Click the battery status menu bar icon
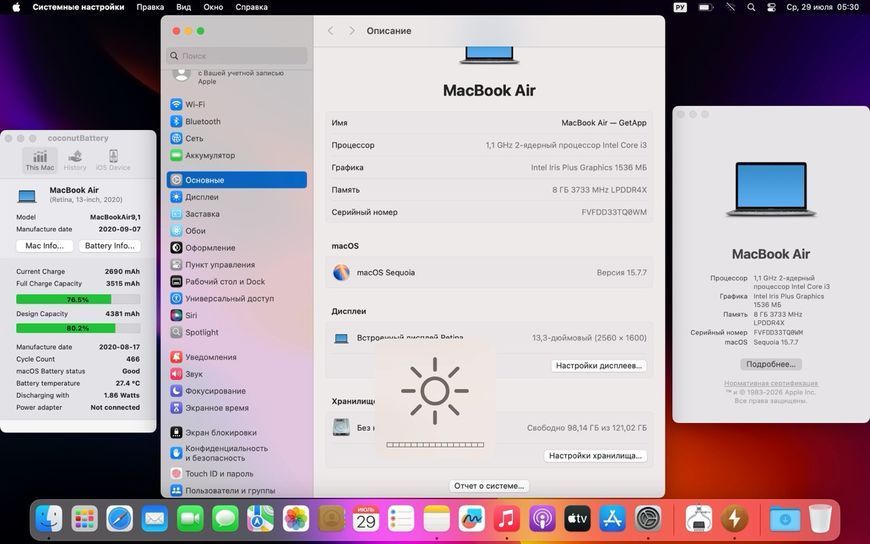 pyautogui.click(x=705, y=7)
